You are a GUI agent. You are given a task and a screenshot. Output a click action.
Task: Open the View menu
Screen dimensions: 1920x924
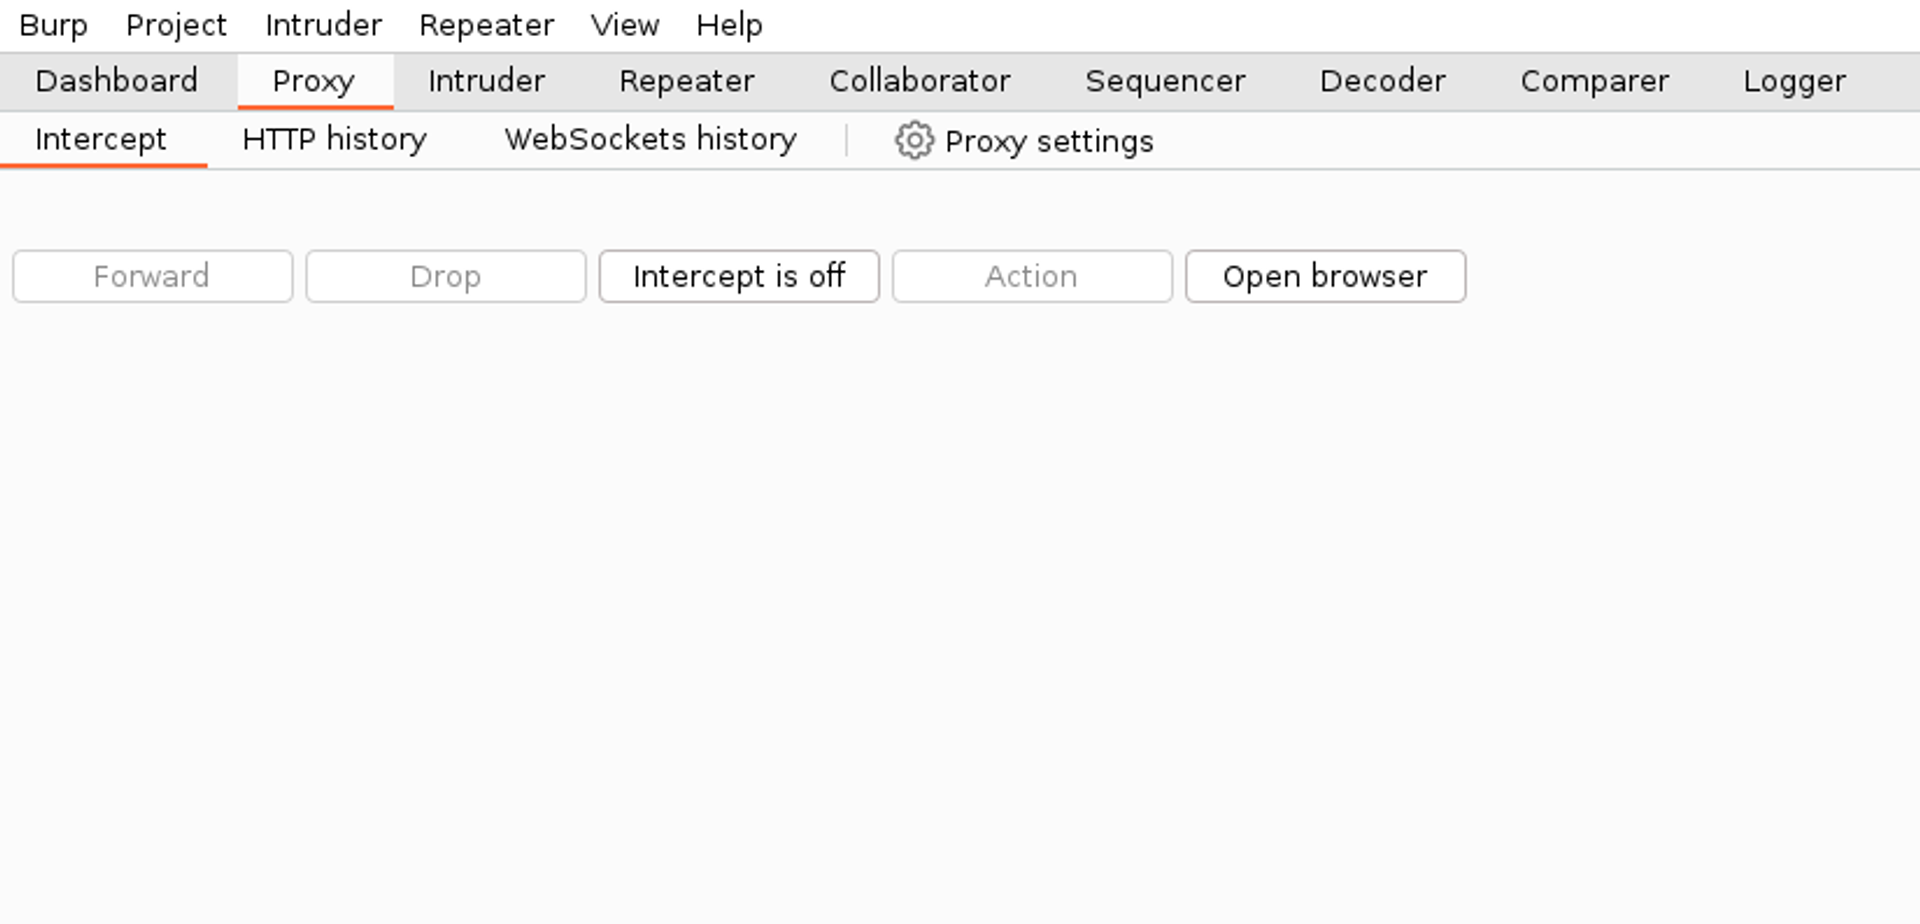click(625, 25)
